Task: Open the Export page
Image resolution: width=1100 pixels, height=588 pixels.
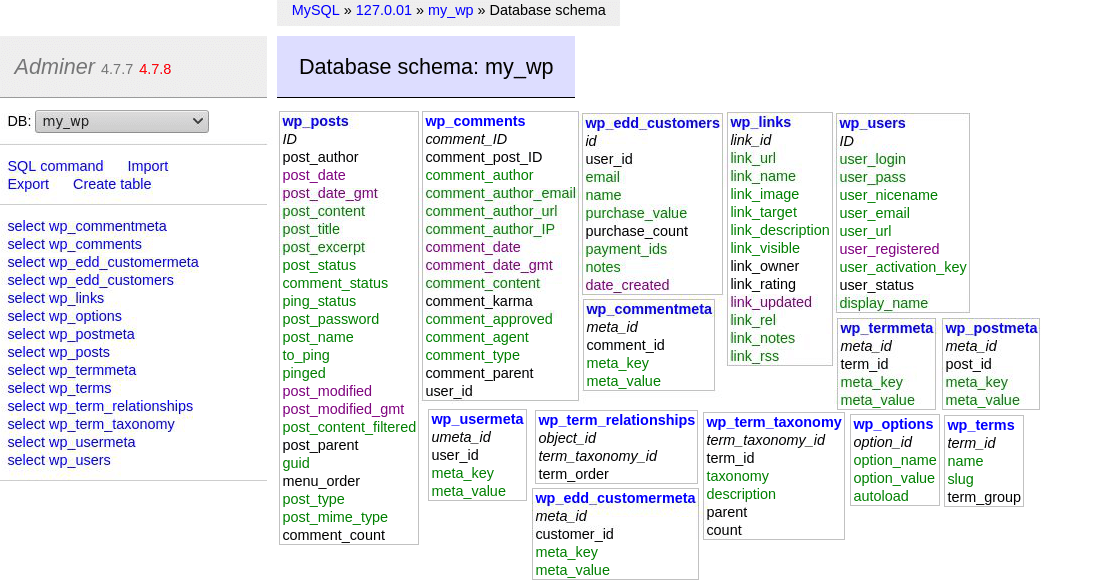Action: [x=28, y=184]
